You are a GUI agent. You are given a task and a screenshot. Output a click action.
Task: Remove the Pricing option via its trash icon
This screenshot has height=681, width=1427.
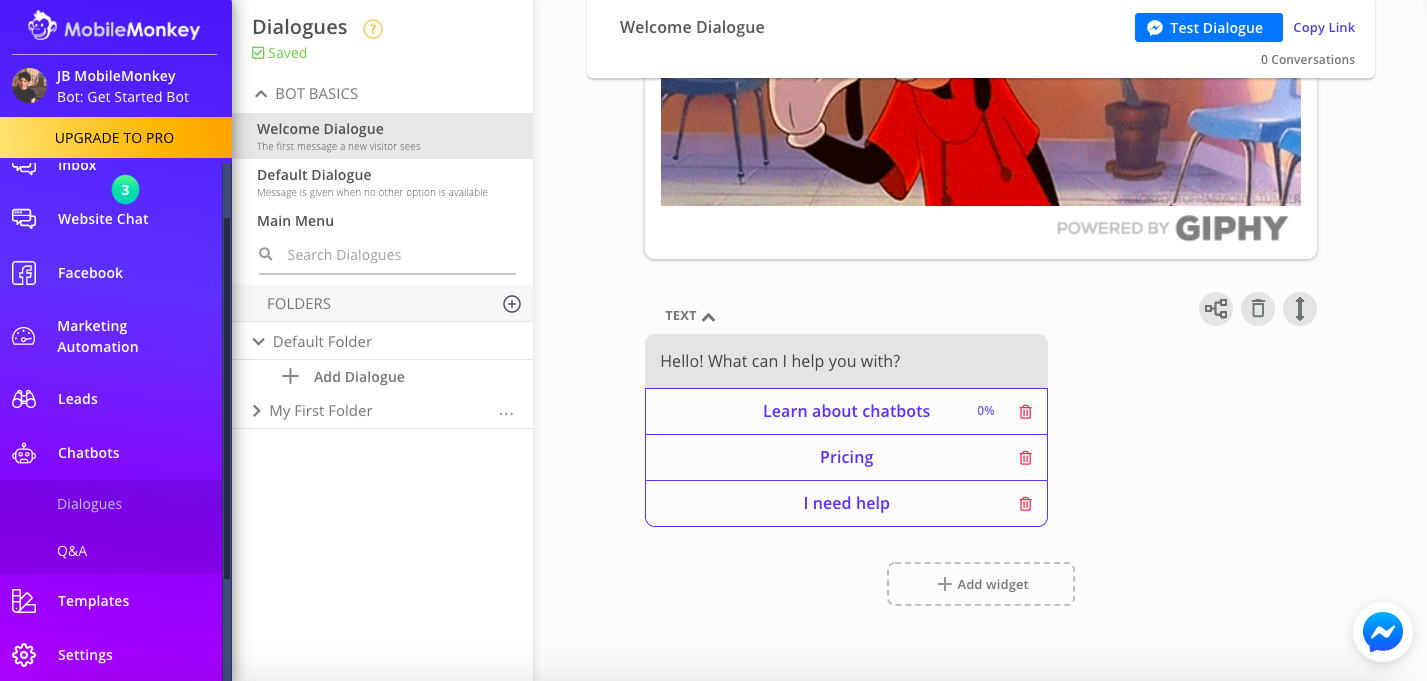[1024, 457]
